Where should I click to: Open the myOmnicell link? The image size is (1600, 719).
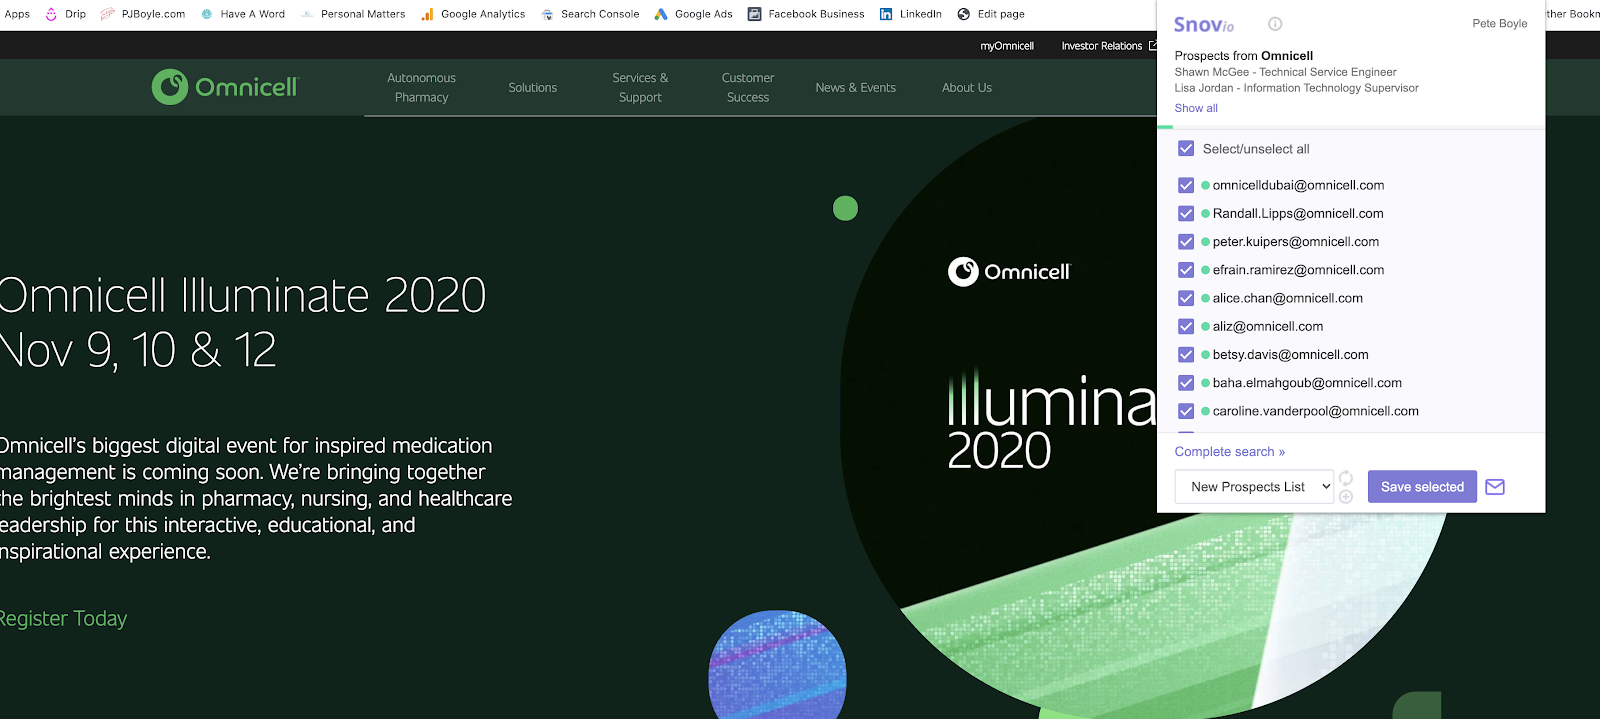click(1007, 46)
